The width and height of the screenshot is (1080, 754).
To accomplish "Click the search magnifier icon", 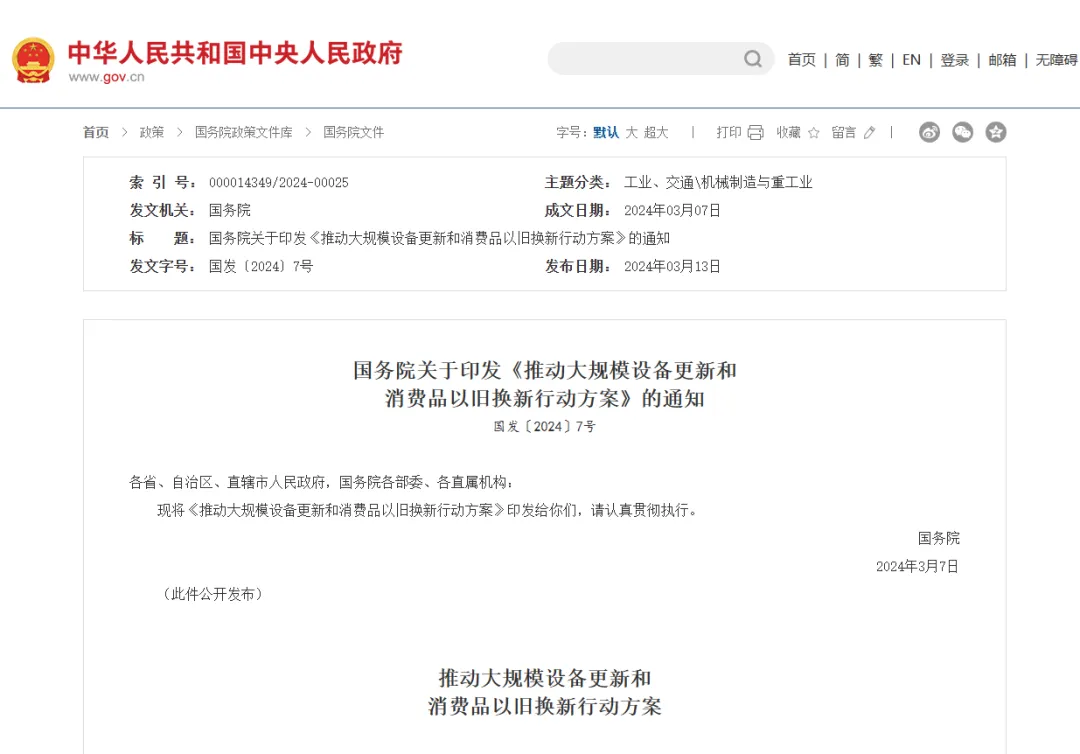I will (x=753, y=59).
